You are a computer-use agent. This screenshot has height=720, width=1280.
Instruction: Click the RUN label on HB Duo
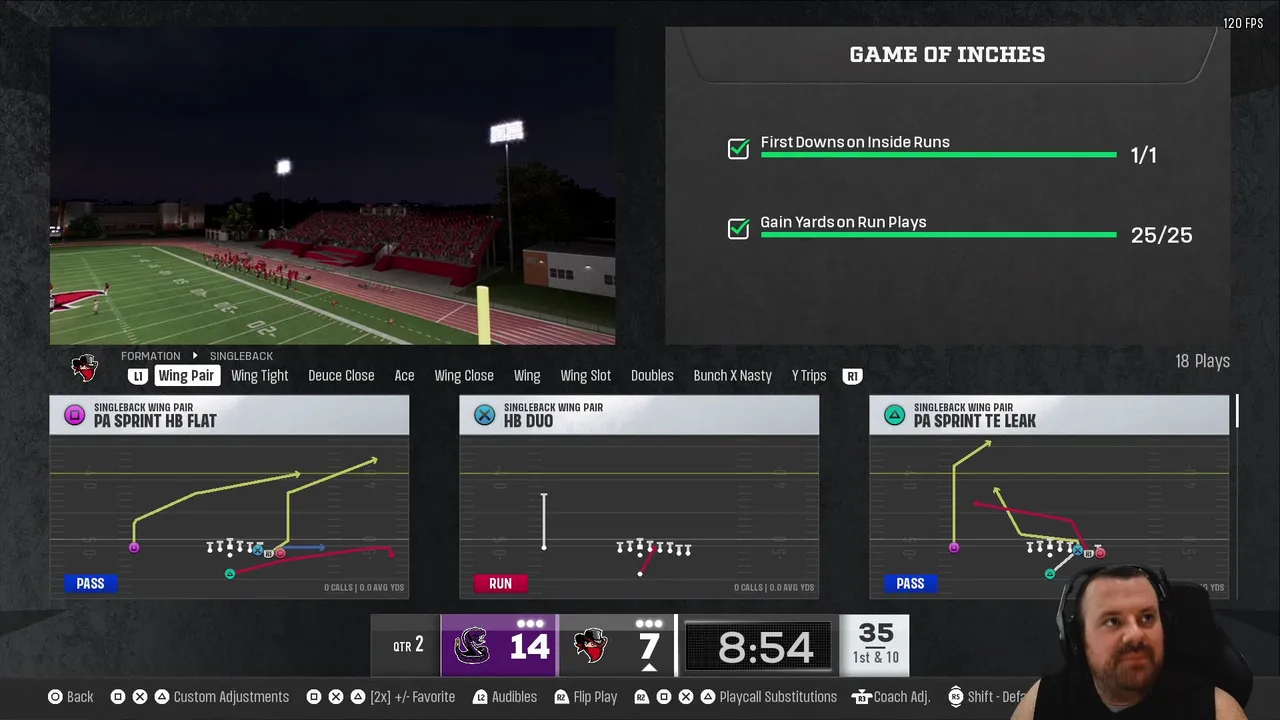tap(500, 583)
